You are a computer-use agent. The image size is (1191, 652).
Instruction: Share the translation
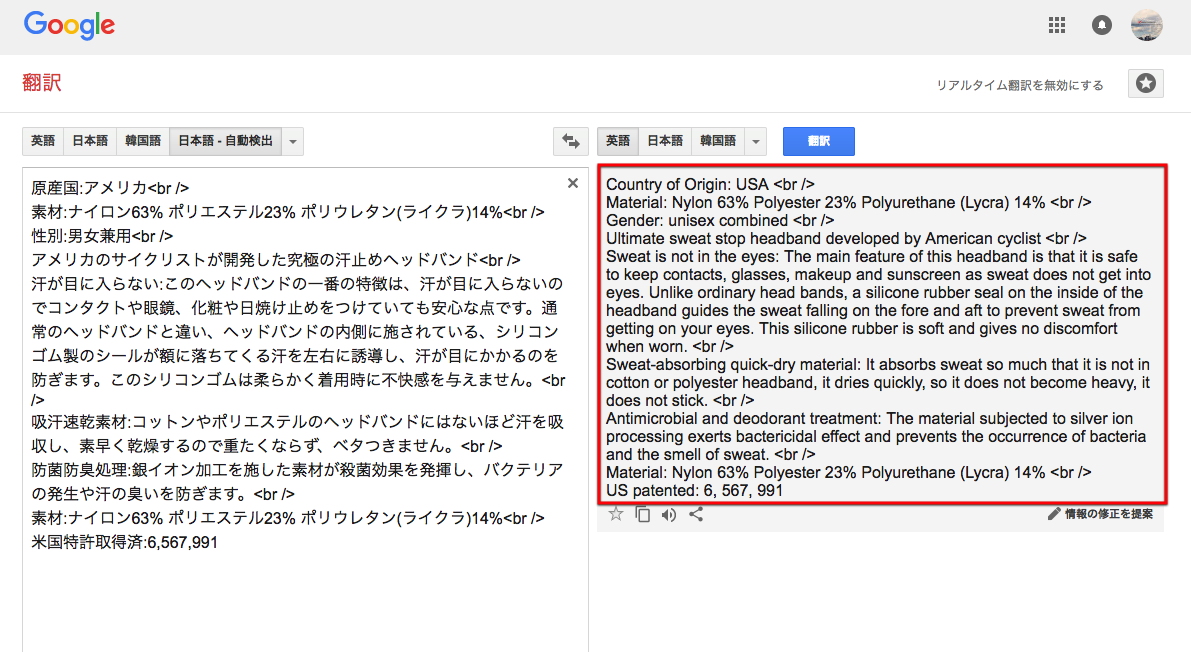[x=696, y=515]
